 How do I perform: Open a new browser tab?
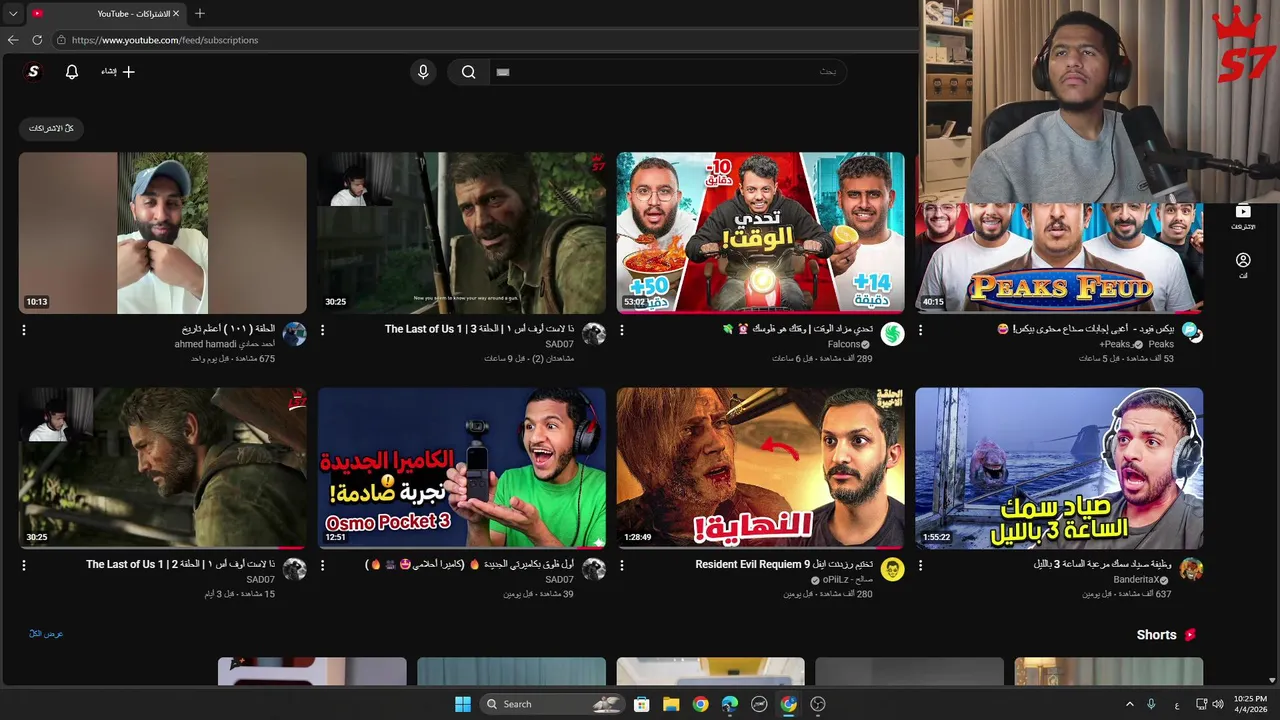coord(199,13)
